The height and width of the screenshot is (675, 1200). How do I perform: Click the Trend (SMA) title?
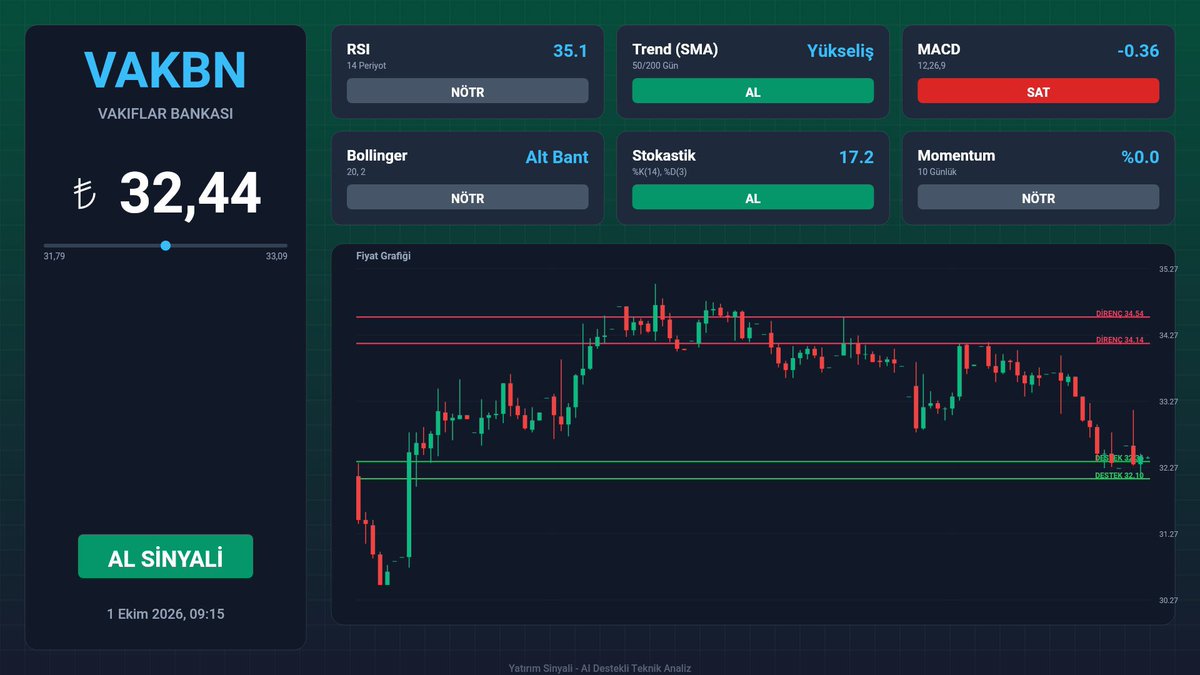tap(675, 49)
